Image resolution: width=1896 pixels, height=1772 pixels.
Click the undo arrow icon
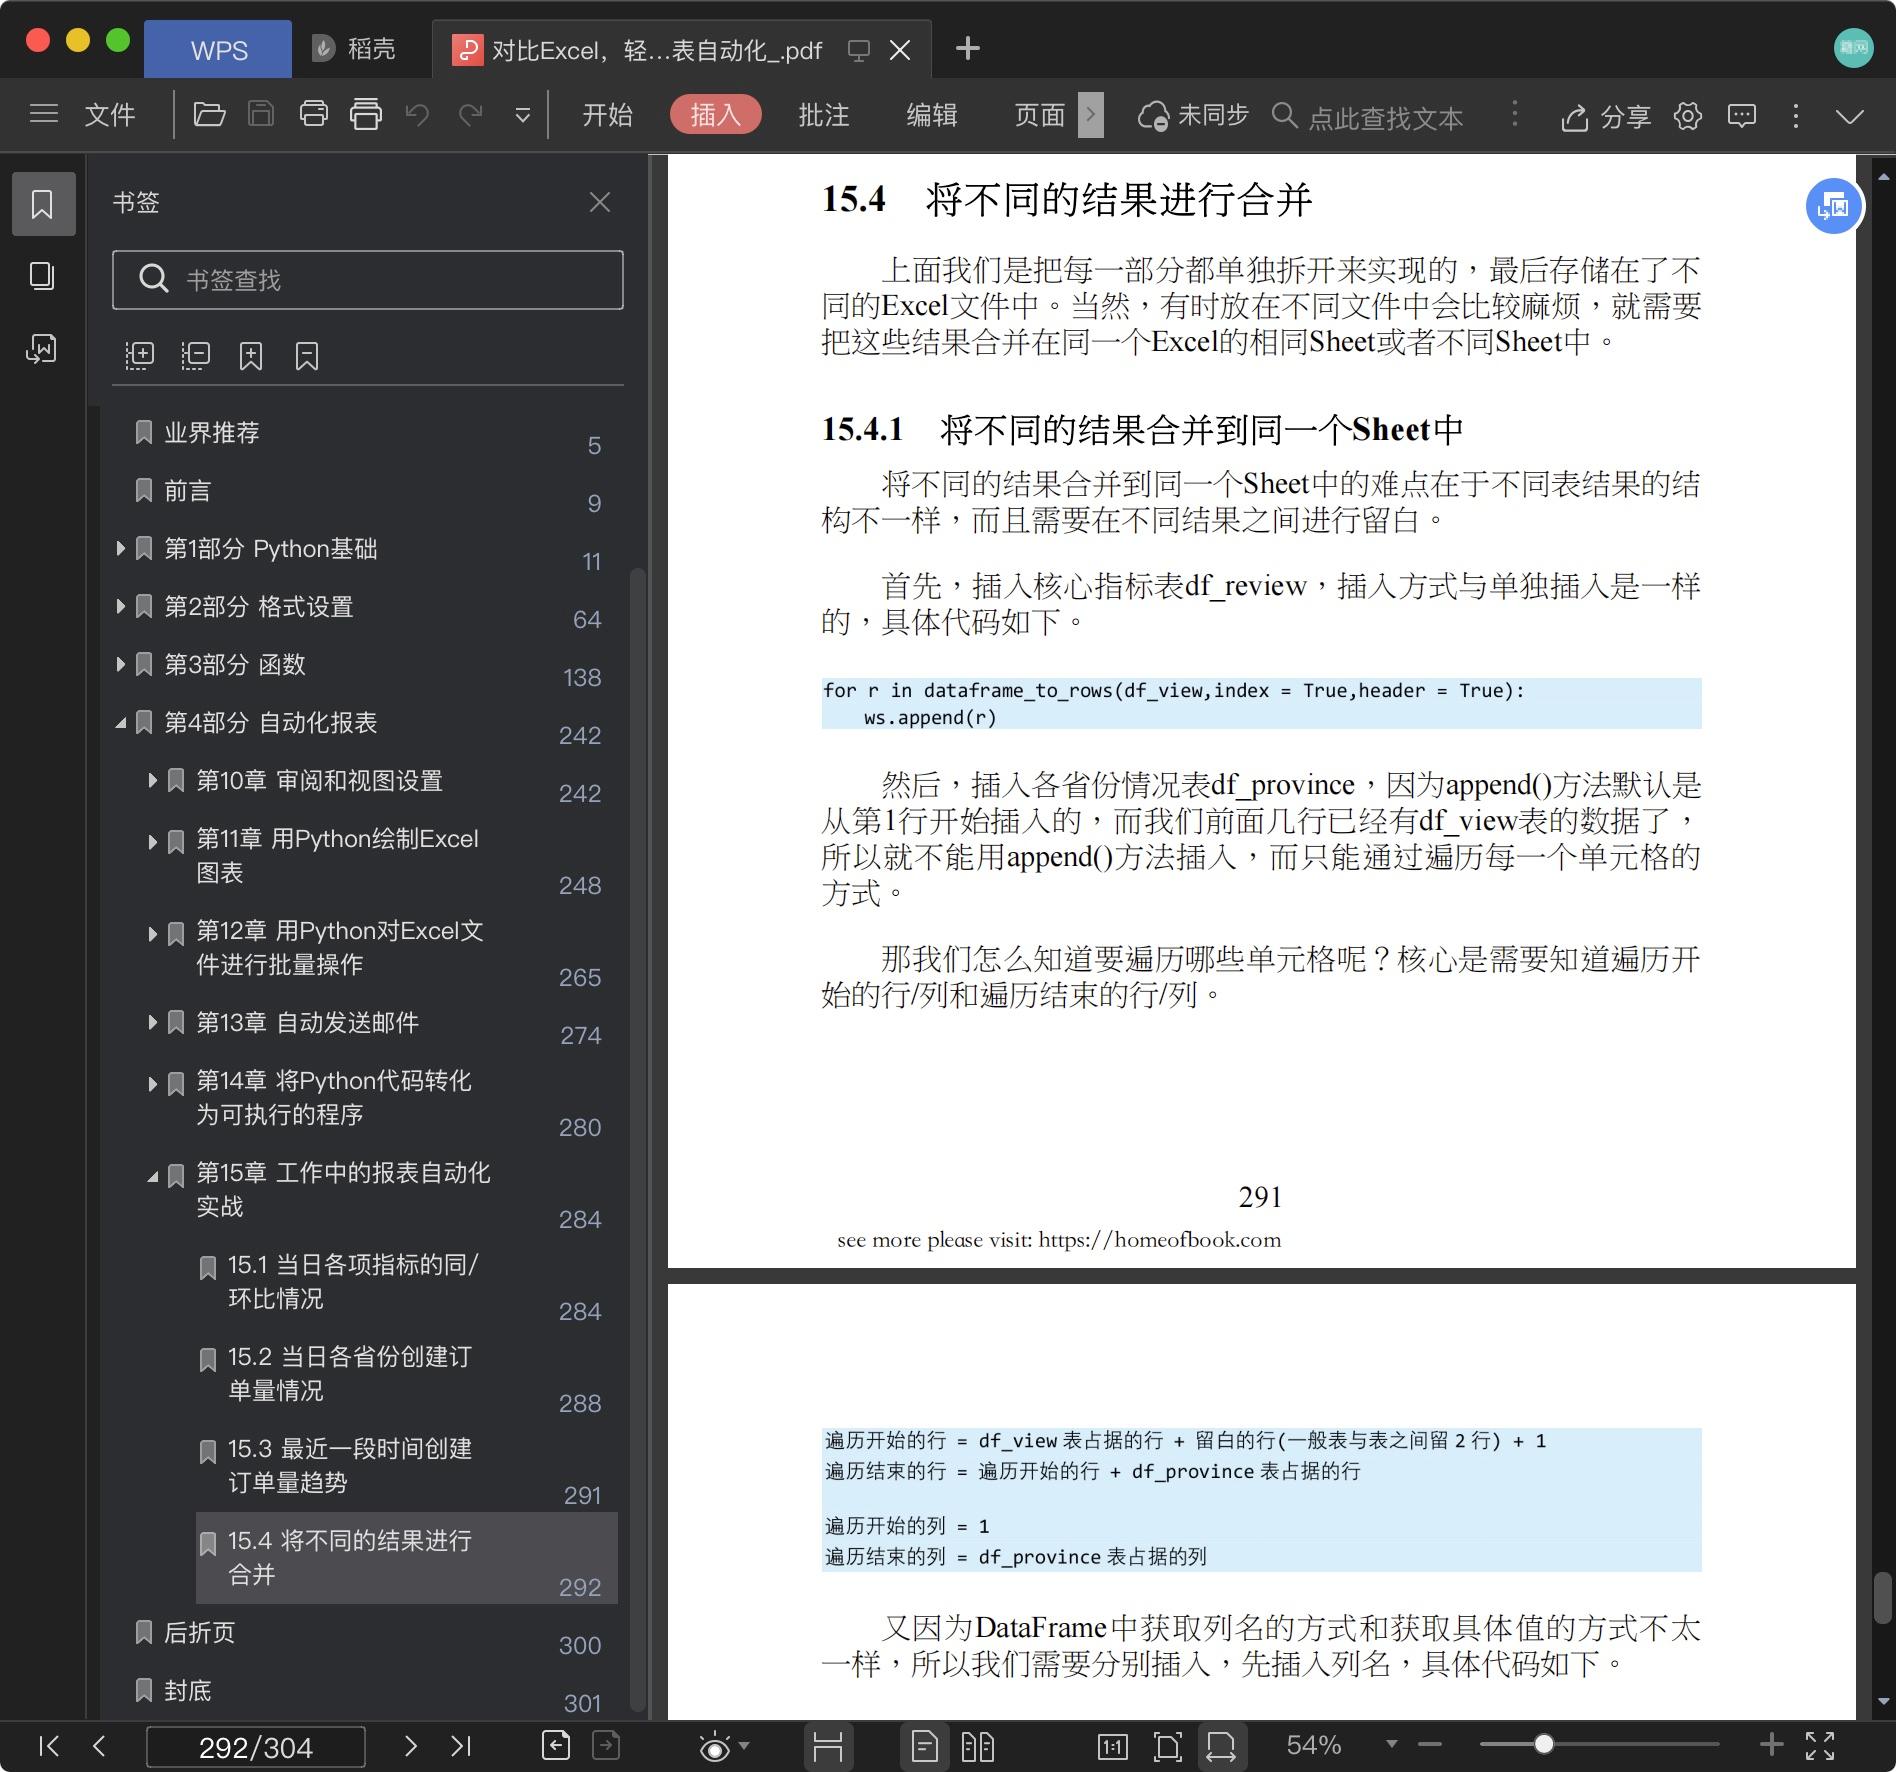pos(417,115)
